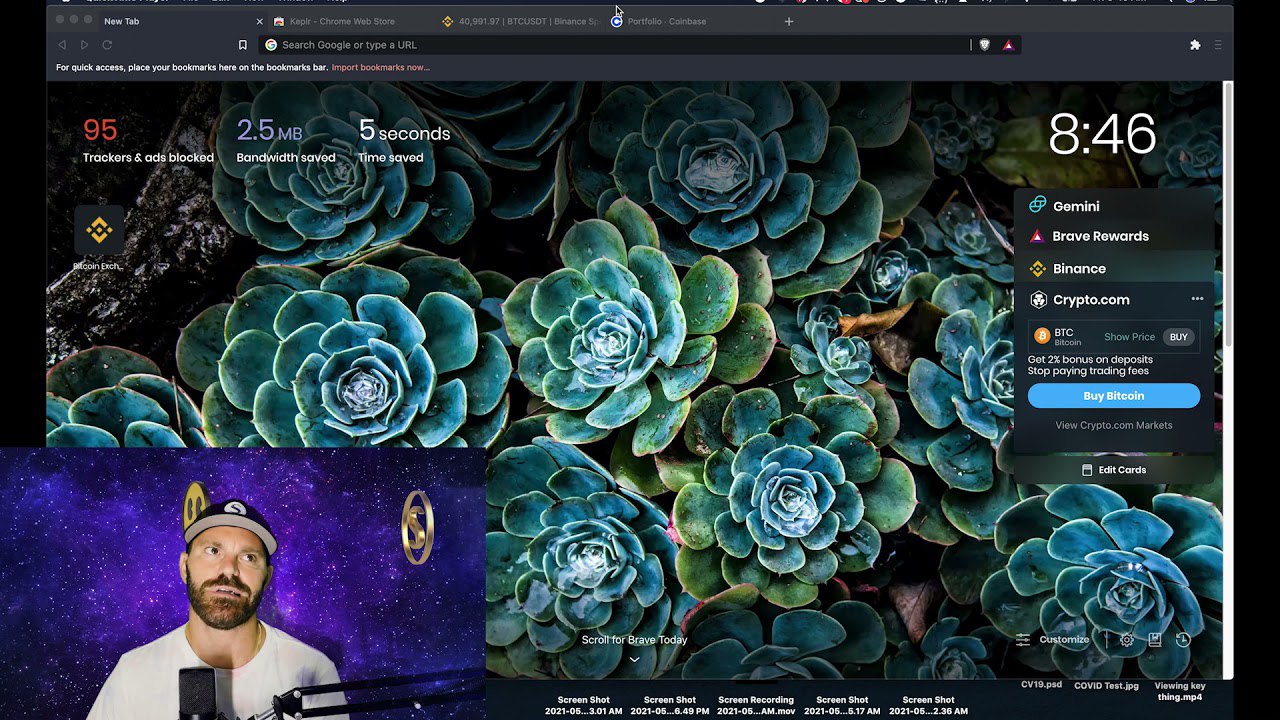Bookmark this page with the bookmark icon
1280x720 pixels.
242,45
